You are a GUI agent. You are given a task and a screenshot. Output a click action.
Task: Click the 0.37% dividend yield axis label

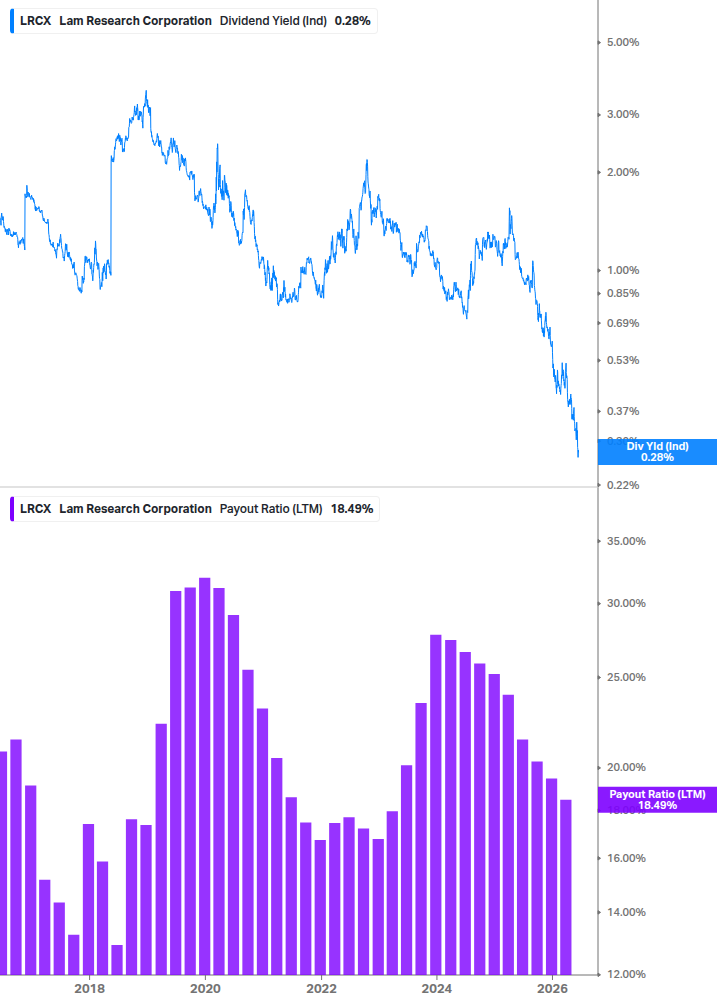pos(623,411)
